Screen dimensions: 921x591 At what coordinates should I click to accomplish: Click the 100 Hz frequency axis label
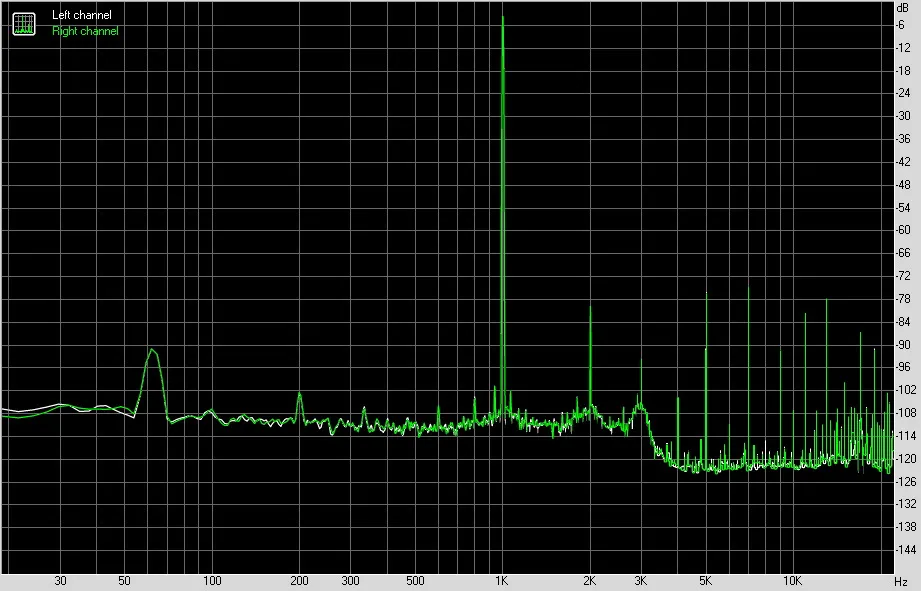tap(212, 581)
